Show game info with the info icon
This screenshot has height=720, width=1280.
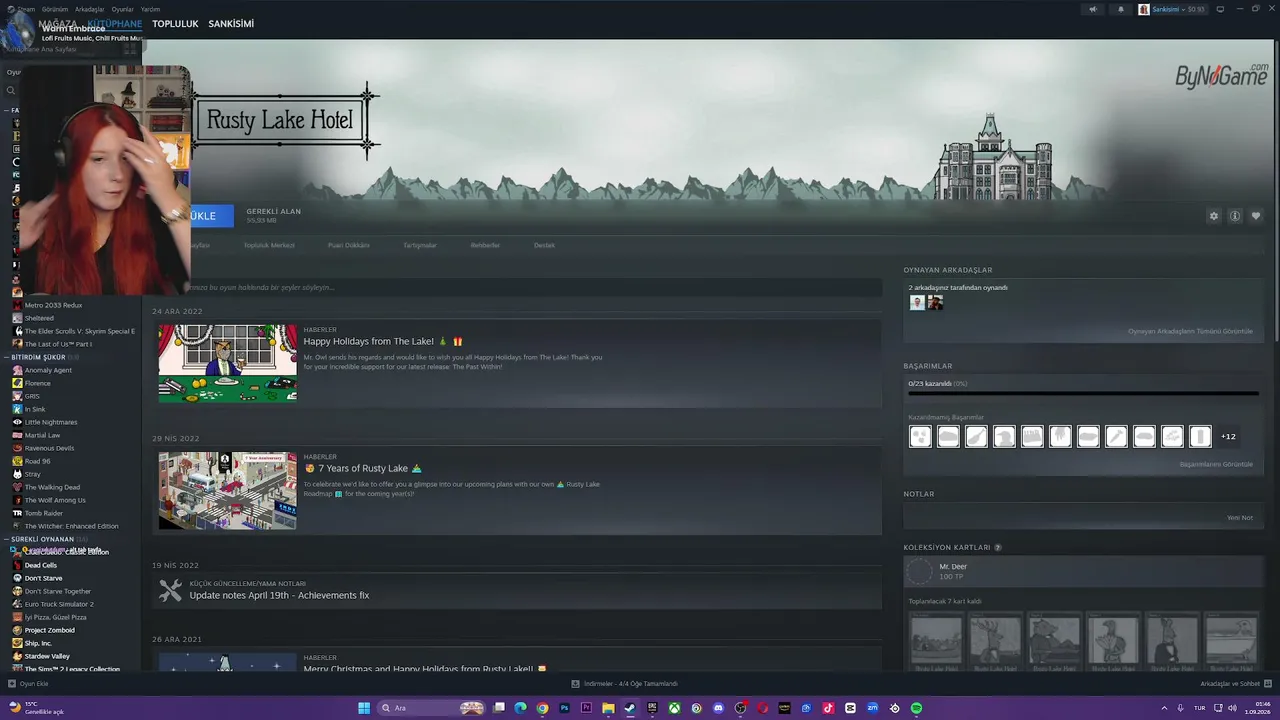pos(1235,216)
